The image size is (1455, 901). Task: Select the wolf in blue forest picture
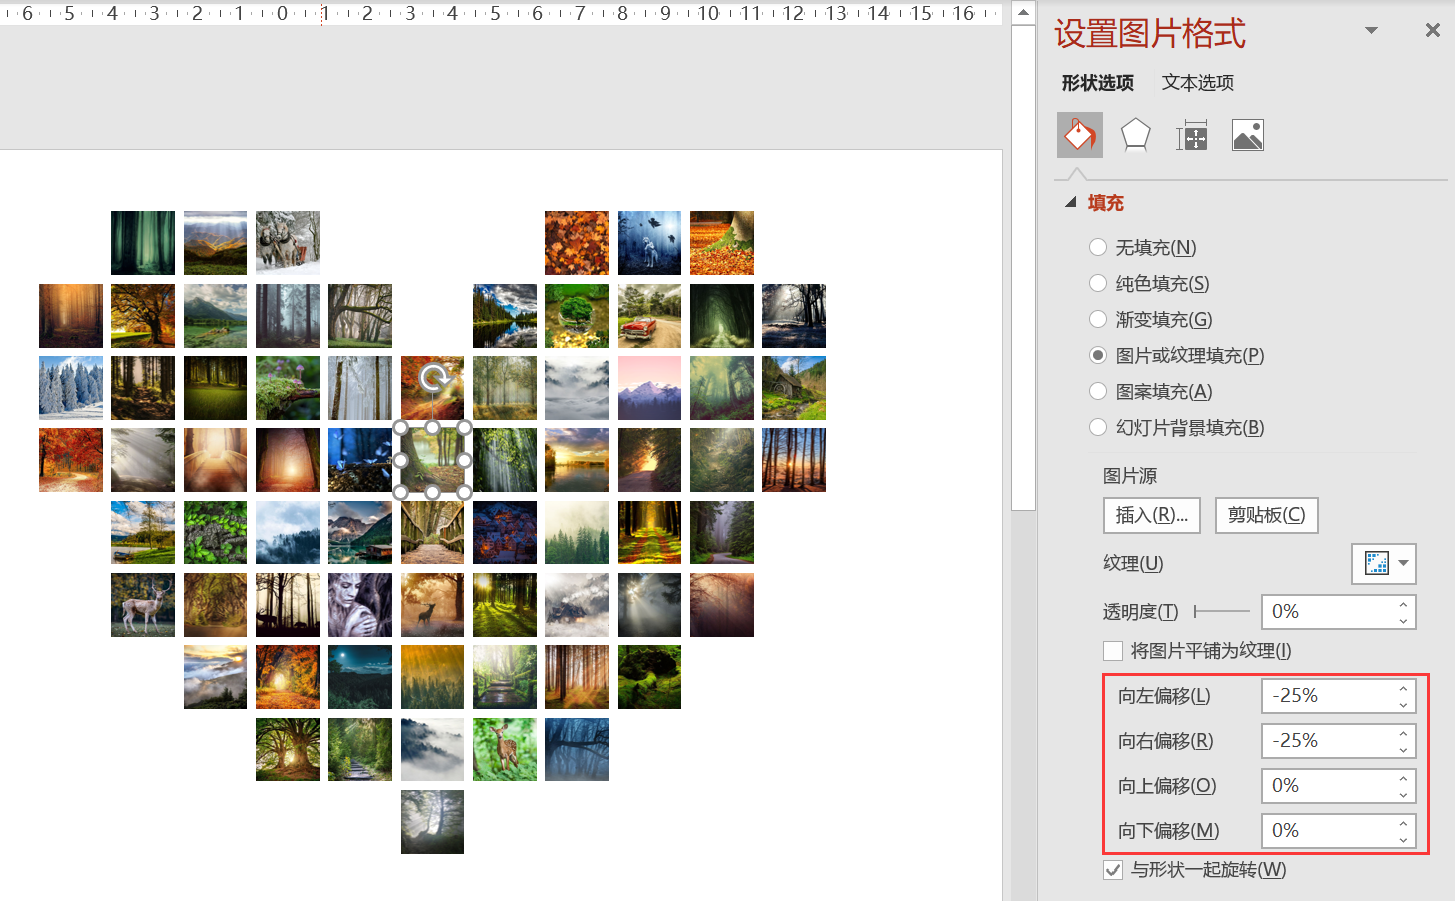click(650, 243)
